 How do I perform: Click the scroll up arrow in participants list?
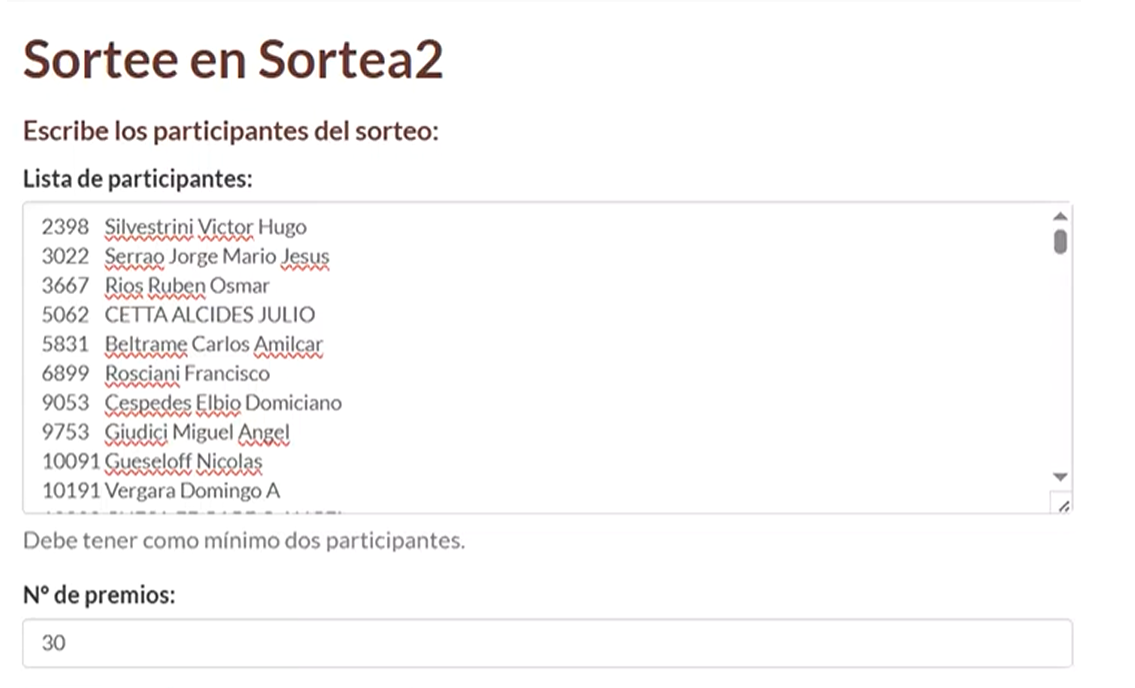click(x=1060, y=216)
